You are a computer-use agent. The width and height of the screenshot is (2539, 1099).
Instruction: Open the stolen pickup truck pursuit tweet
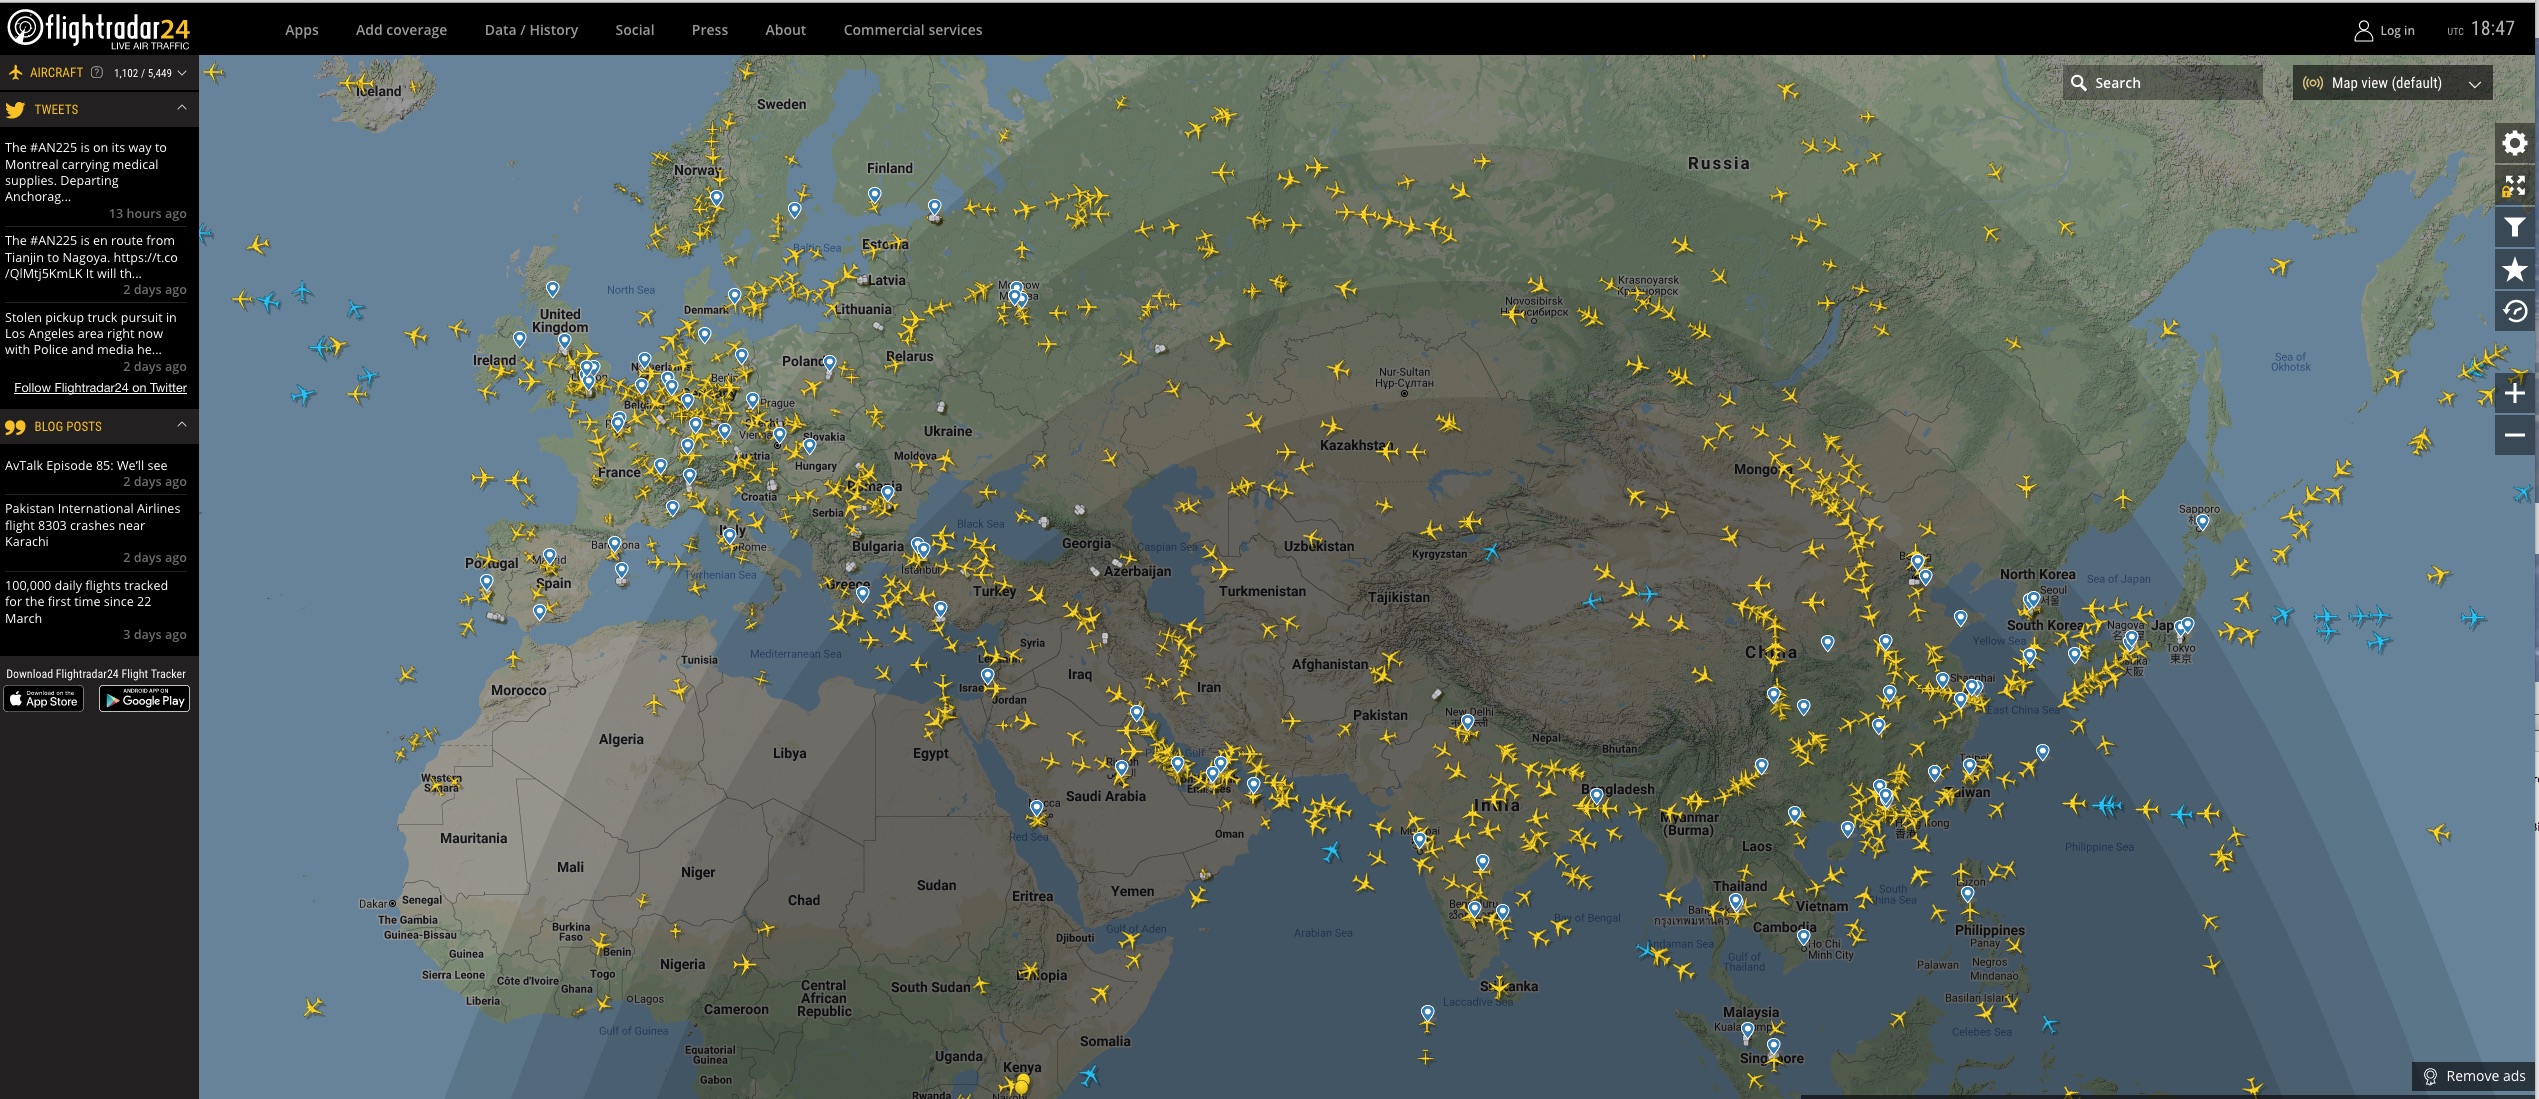pyautogui.click(x=90, y=334)
